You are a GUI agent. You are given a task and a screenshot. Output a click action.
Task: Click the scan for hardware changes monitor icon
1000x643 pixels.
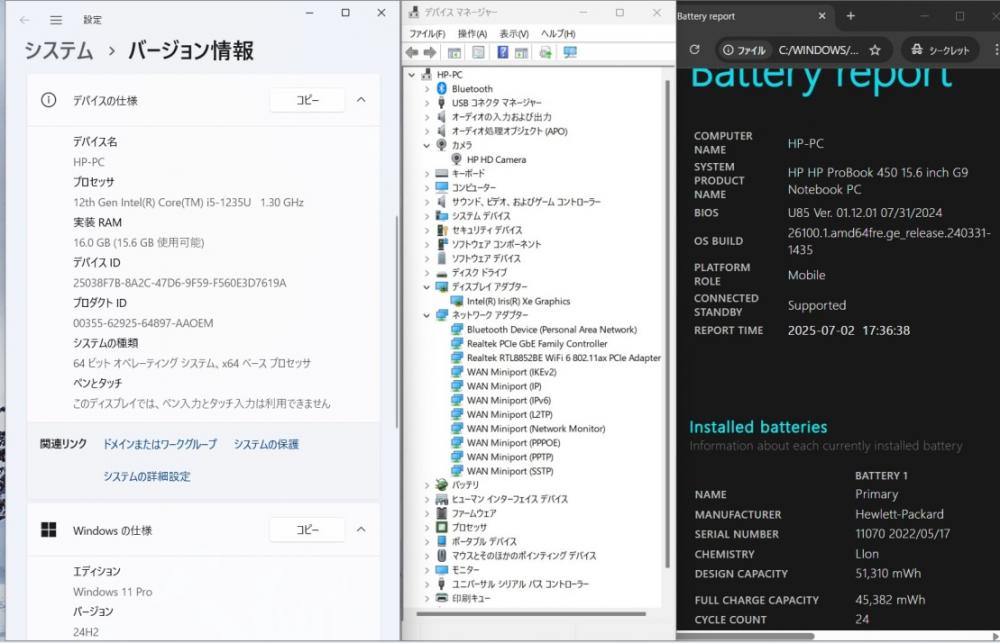point(570,52)
